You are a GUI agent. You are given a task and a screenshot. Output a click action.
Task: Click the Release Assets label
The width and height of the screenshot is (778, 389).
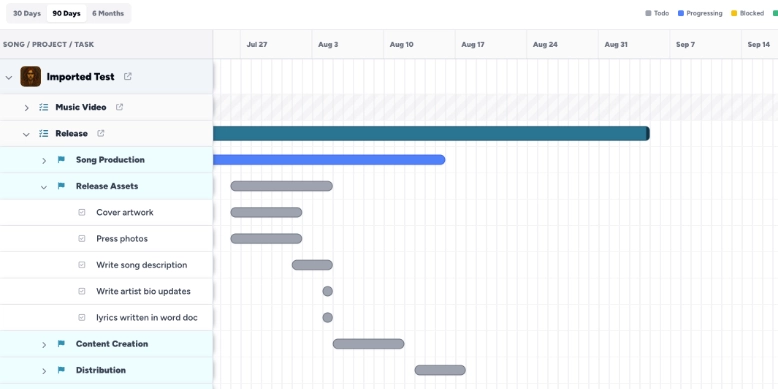tap(107, 186)
